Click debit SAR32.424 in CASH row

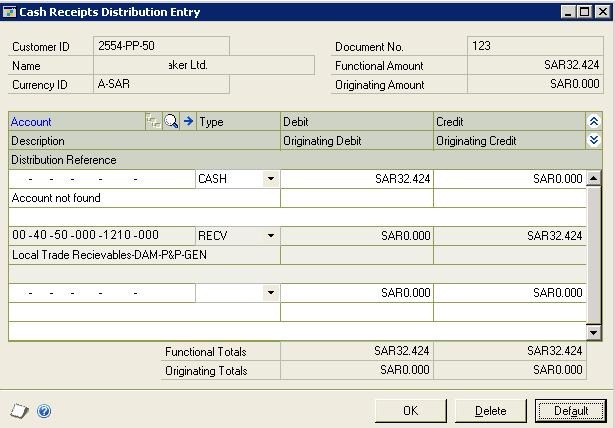tap(357, 179)
